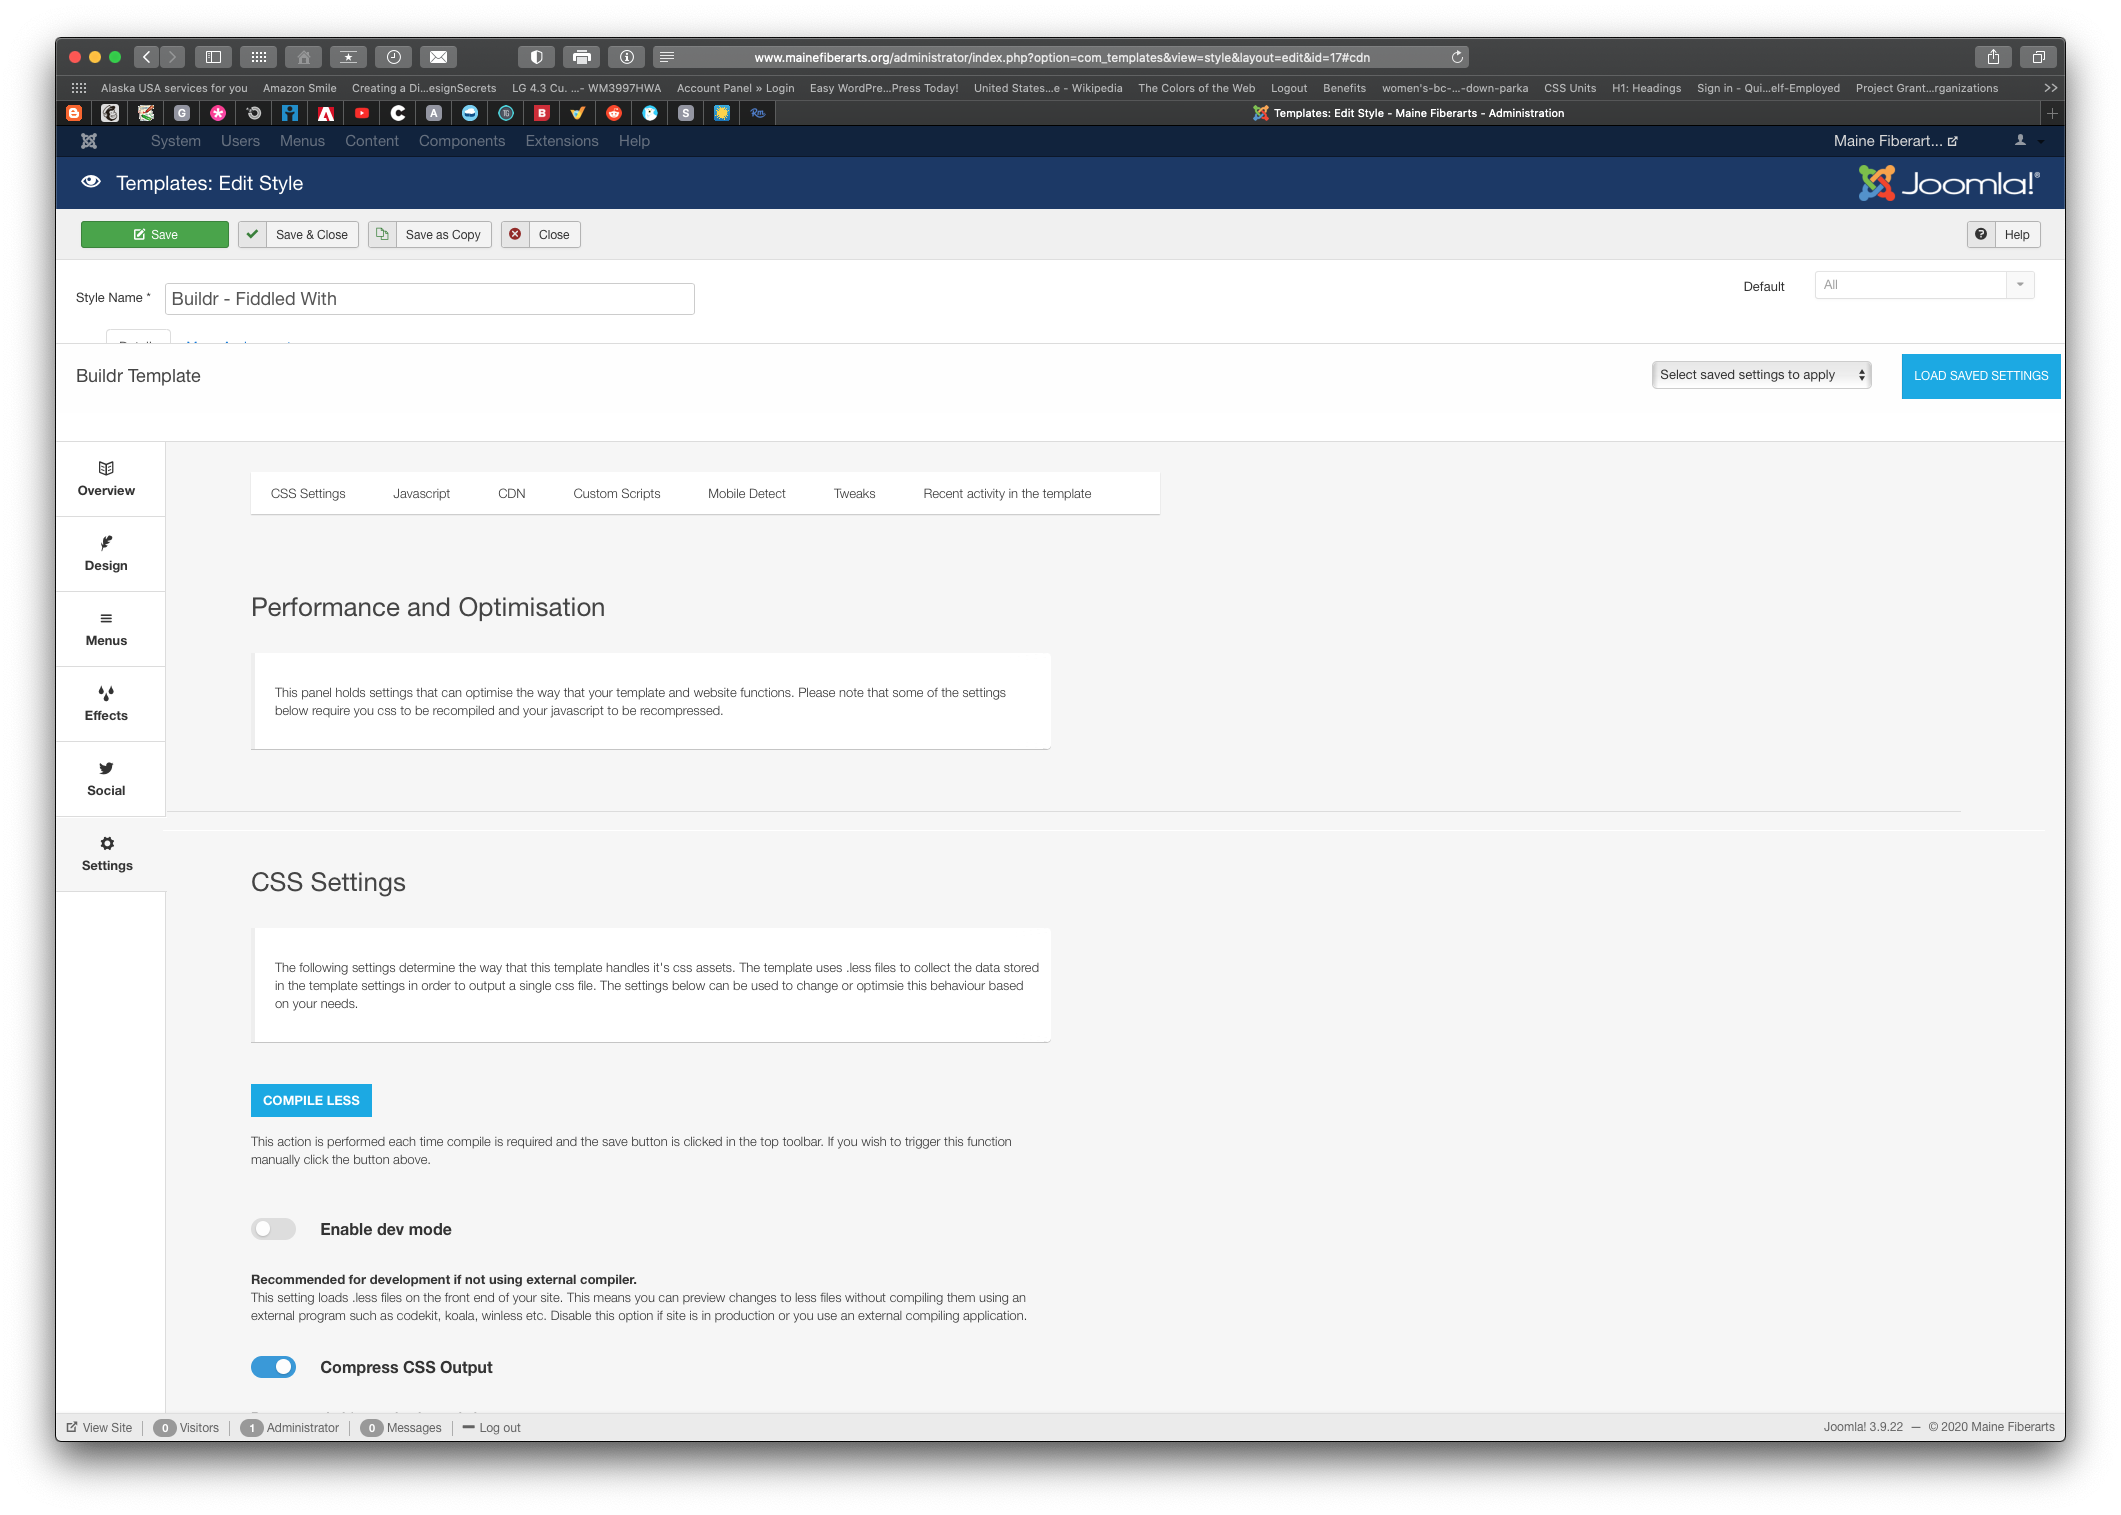Screen dimensions: 2121x1515
Task: Toggle Enable dev mode switch
Action: click(x=273, y=1229)
